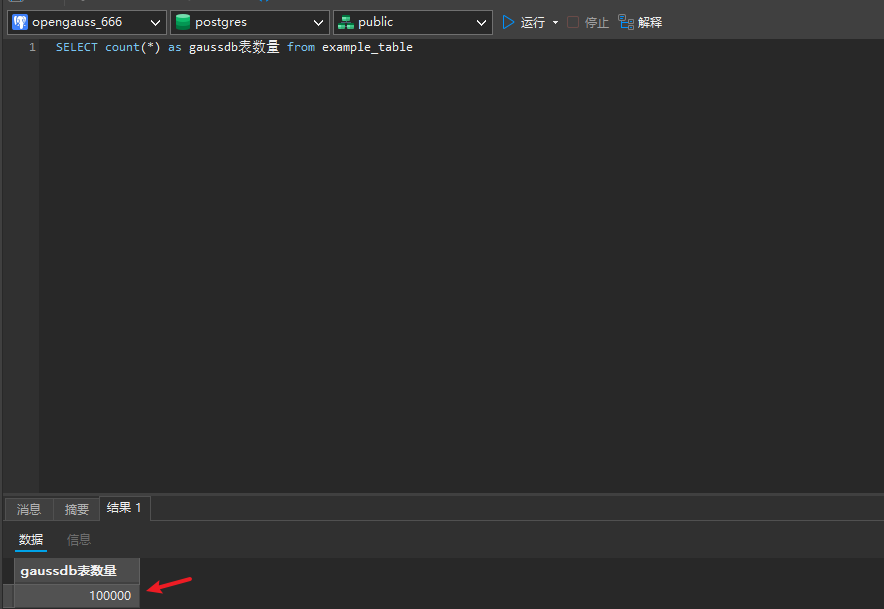Click the explain plan icon
The width and height of the screenshot is (884, 609).
[x=626, y=22]
